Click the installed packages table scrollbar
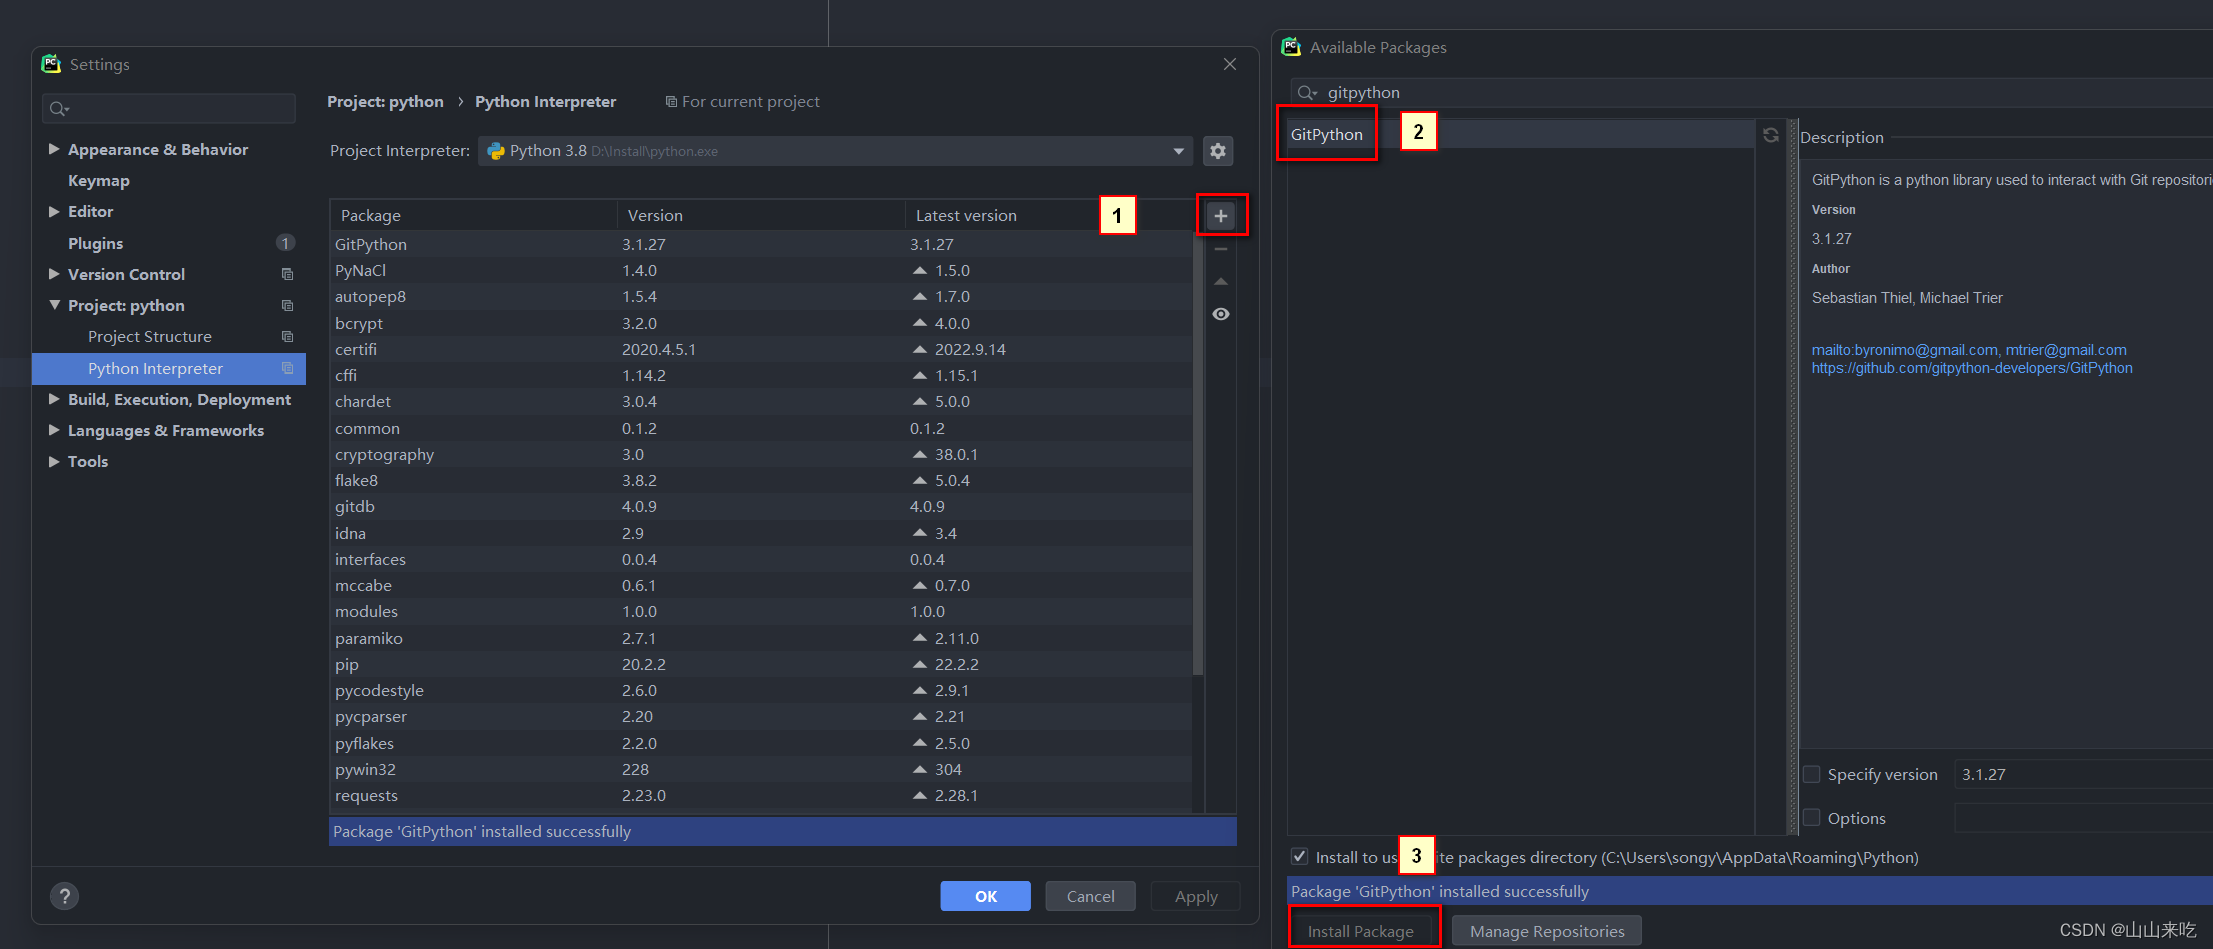 pyautogui.click(x=1198, y=455)
